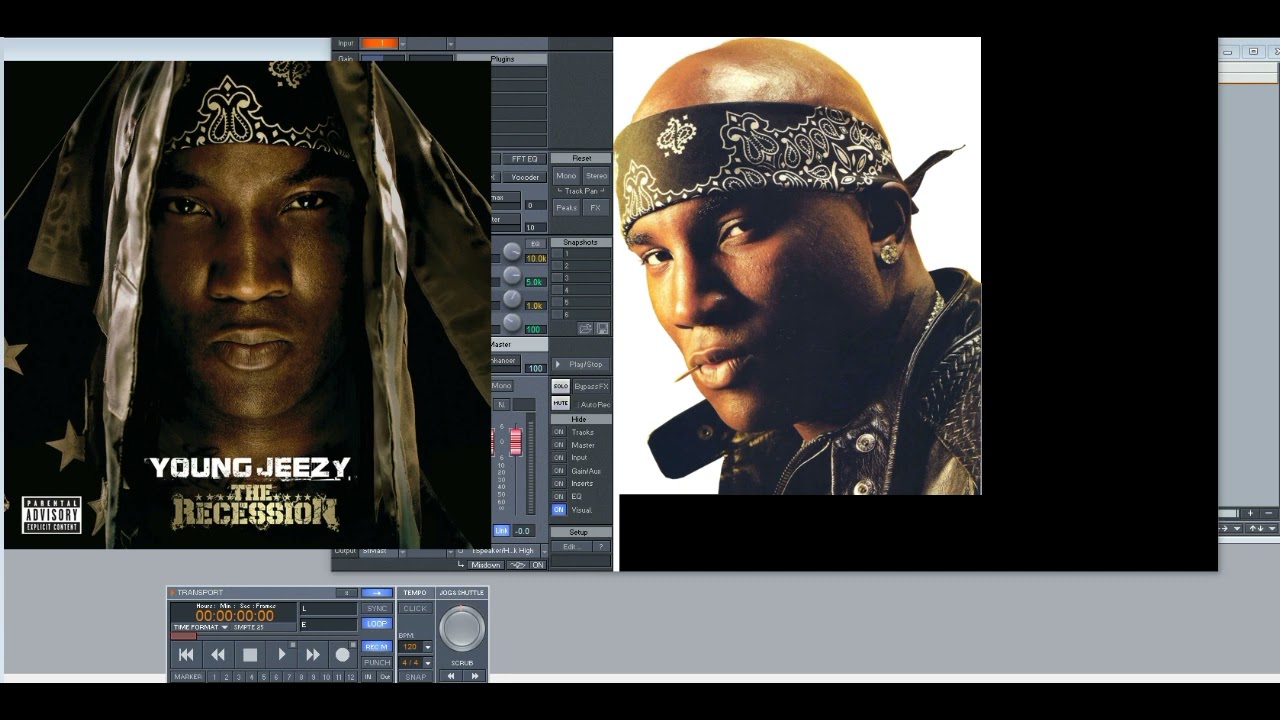1280x720 pixels.
Task: Click the MARKER button
Action: pyautogui.click(x=188, y=677)
